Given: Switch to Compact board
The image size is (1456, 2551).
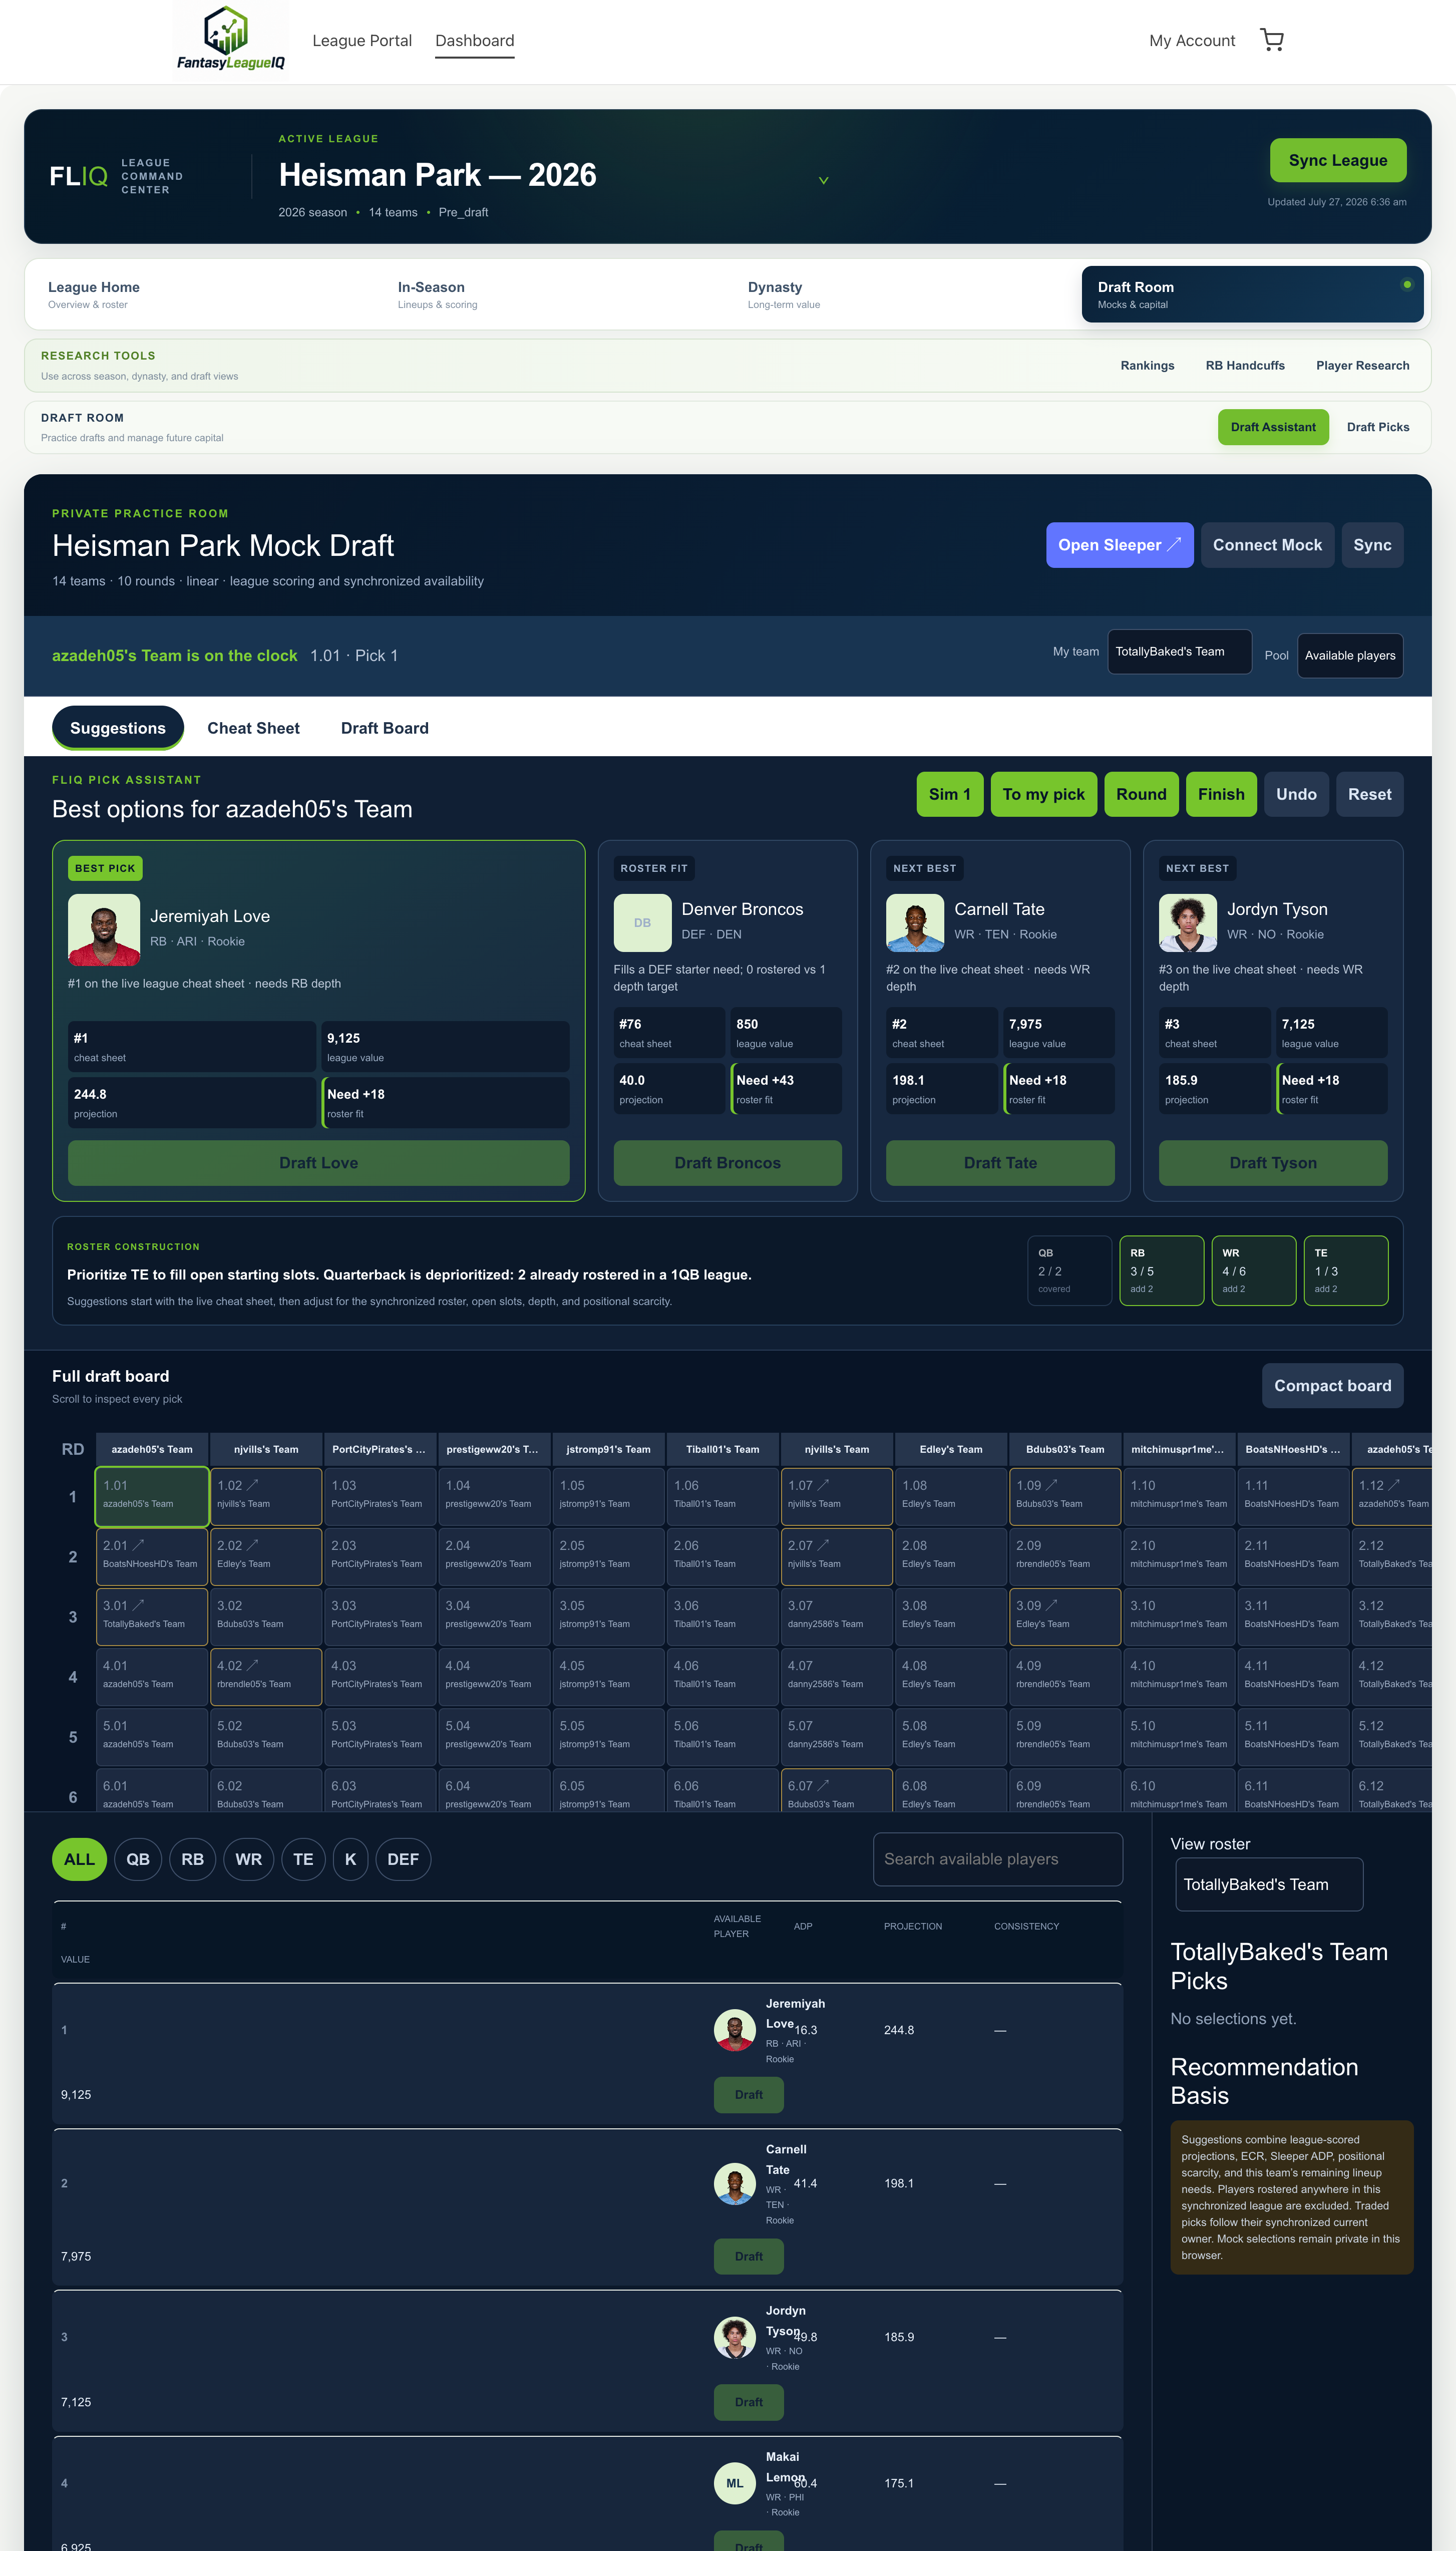Looking at the screenshot, I should point(1332,1386).
